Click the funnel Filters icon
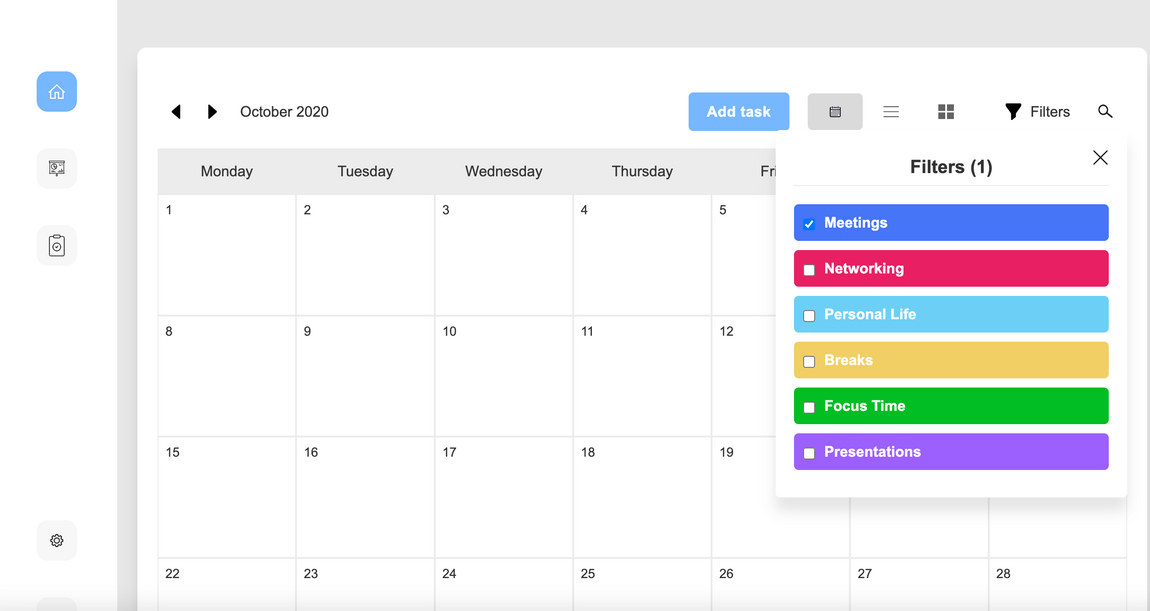The height and width of the screenshot is (611, 1150). click(x=1013, y=111)
